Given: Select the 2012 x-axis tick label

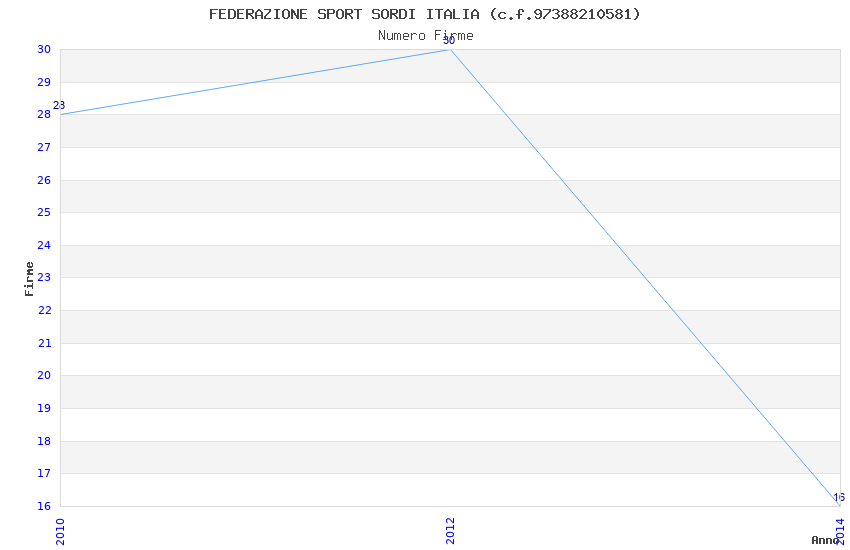Looking at the screenshot, I should point(450,530).
